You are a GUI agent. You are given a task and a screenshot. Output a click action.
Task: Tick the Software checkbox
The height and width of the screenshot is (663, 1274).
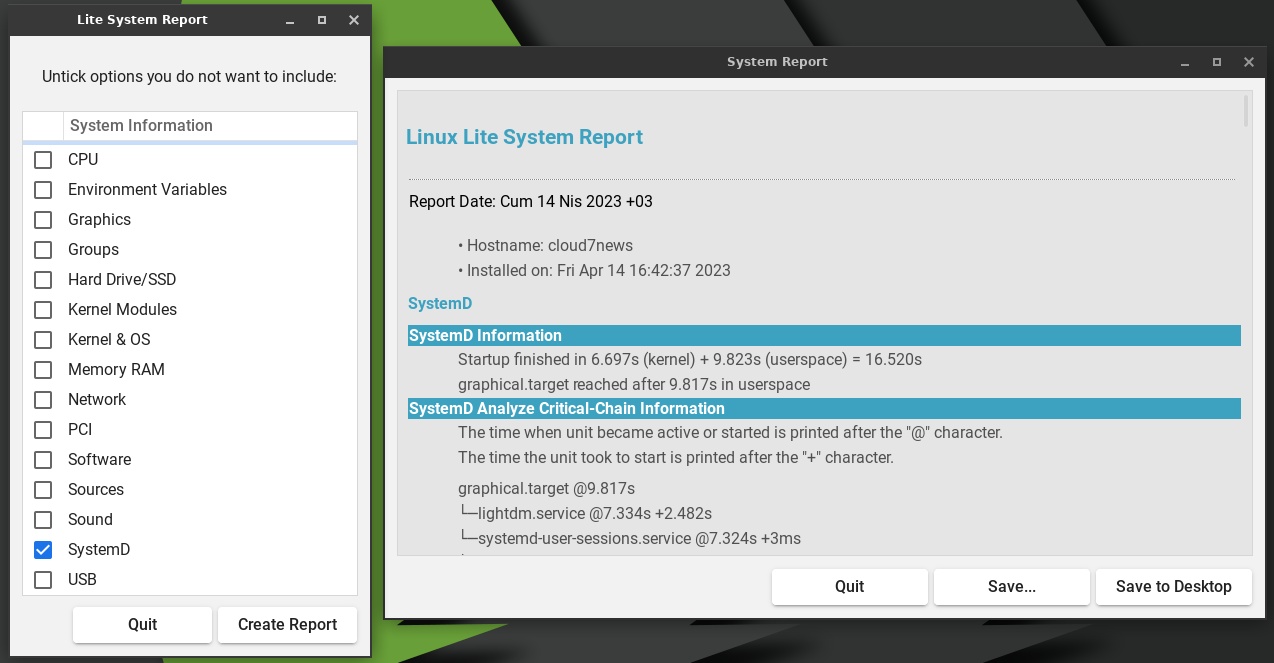click(x=43, y=460)
